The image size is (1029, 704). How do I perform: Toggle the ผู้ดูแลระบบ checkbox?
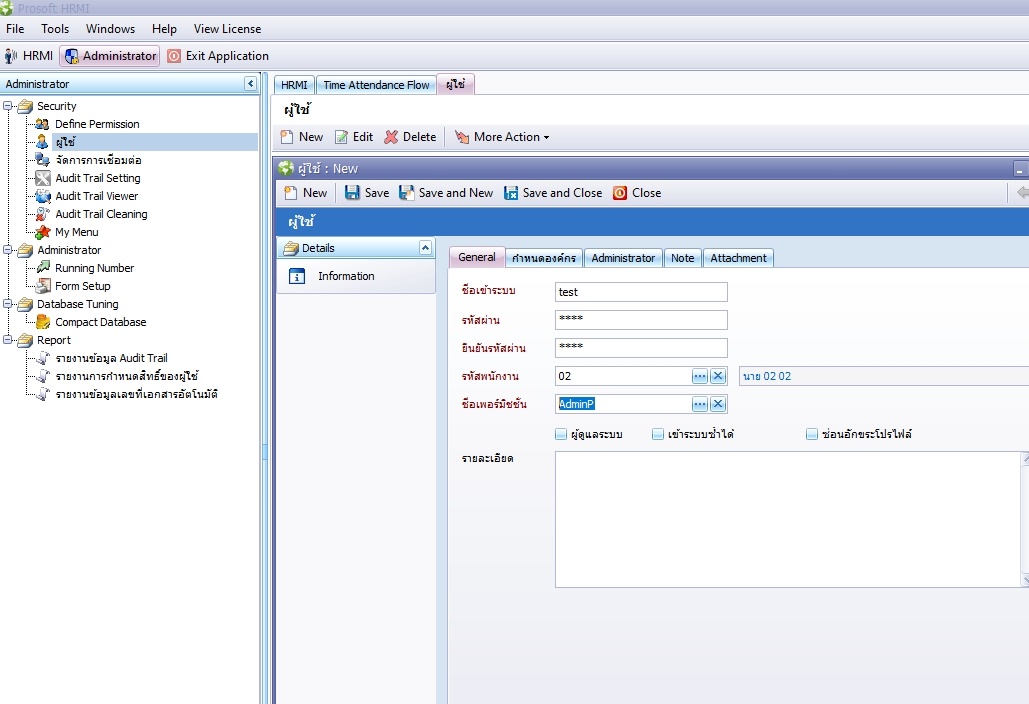point(561,434)
